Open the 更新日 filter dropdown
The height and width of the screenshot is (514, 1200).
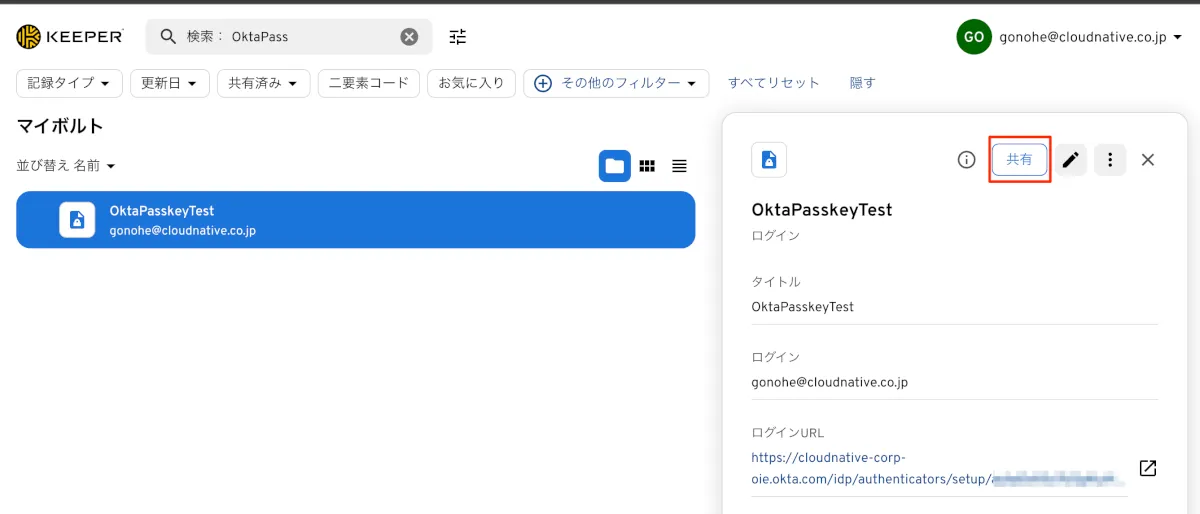click(169, 83)
